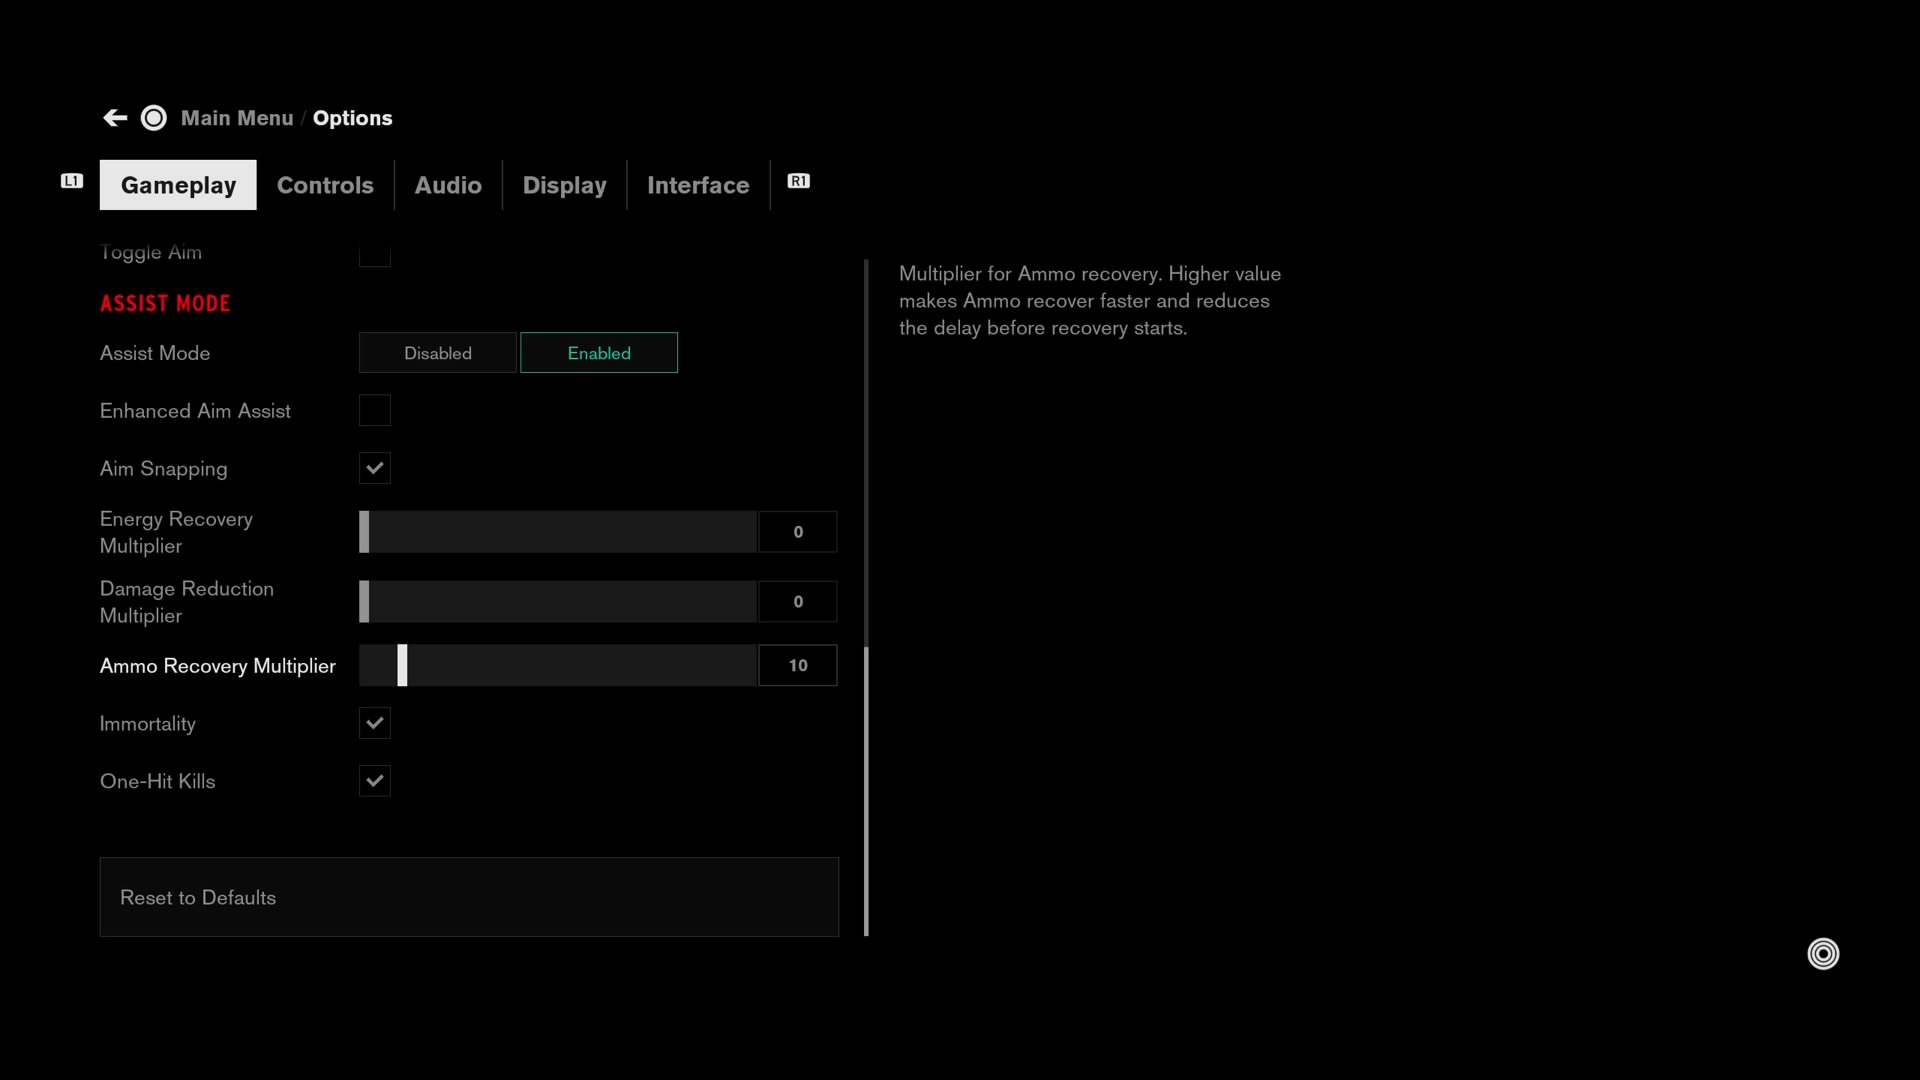Go to the Display tab
Screen dimensions: 1920x1080
coord(564,186)
